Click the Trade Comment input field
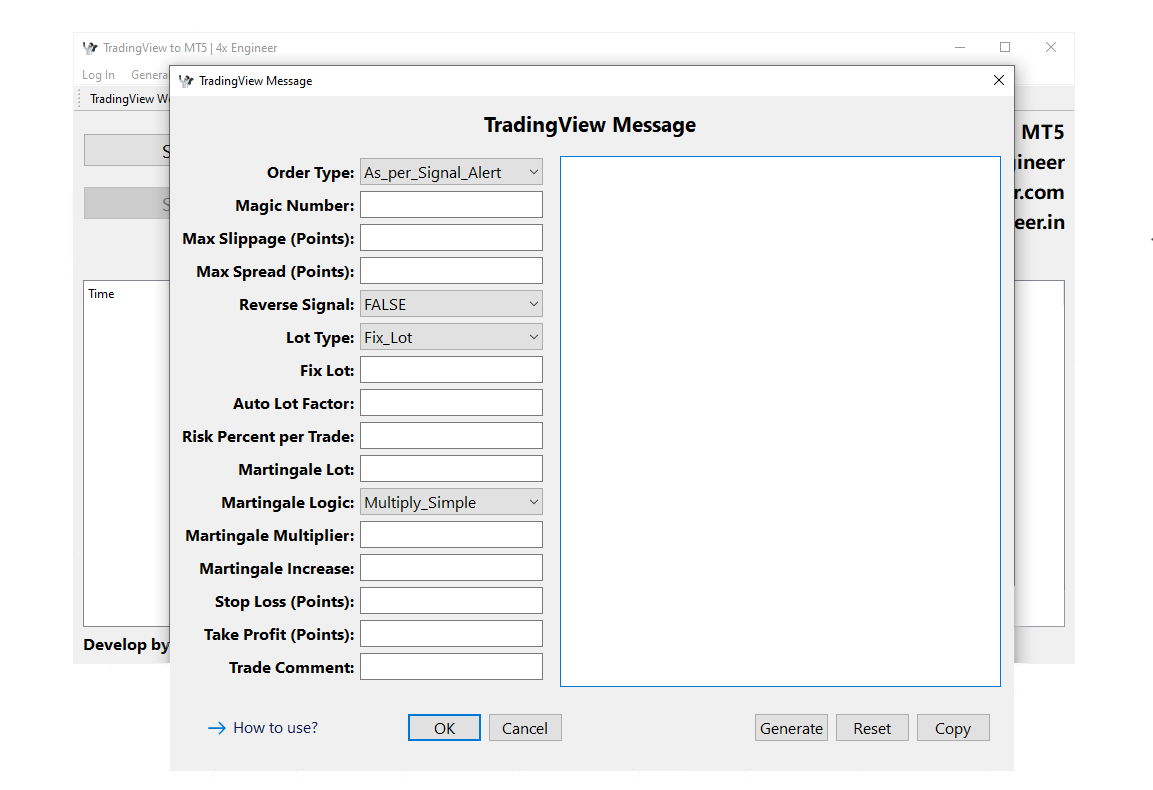Image resolution: width=1153 pixels, height=790 pixels. pyautogui.click(x=451, y=666)
